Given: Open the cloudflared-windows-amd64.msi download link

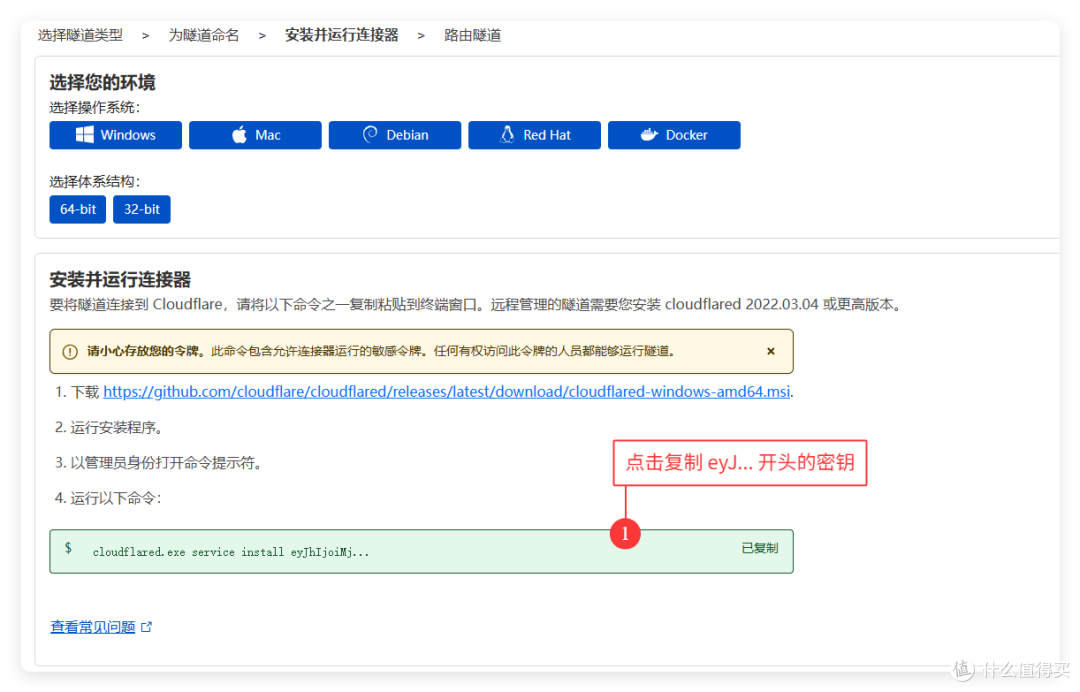Looking at the screenshot, I should click(446, 392).
